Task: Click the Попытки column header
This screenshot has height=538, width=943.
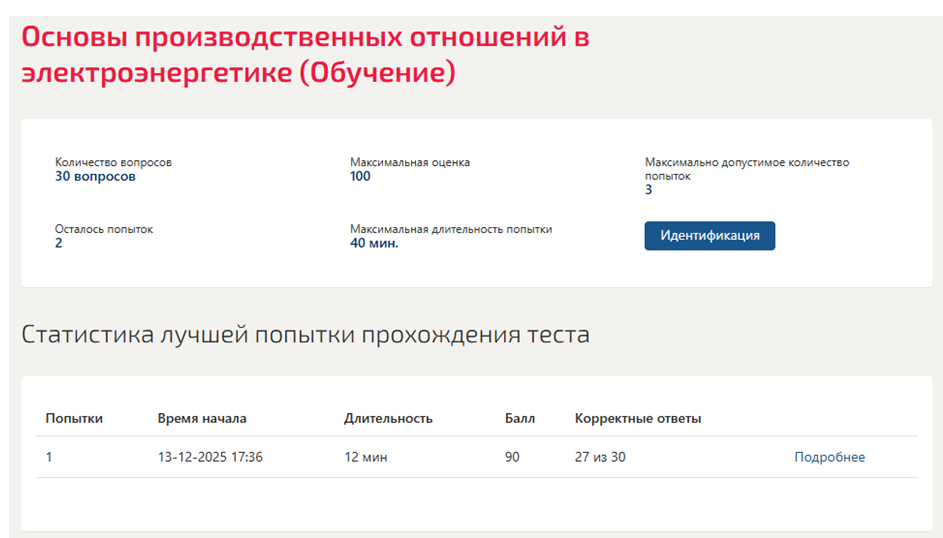Action: (x=74, y=418)
